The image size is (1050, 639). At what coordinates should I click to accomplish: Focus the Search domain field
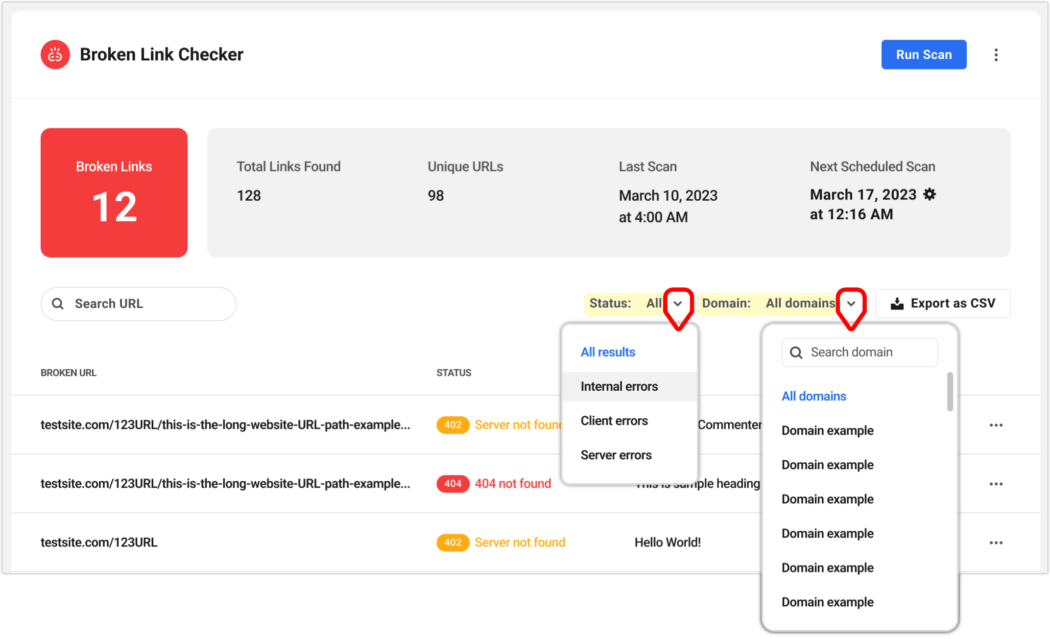coord(860,352)
